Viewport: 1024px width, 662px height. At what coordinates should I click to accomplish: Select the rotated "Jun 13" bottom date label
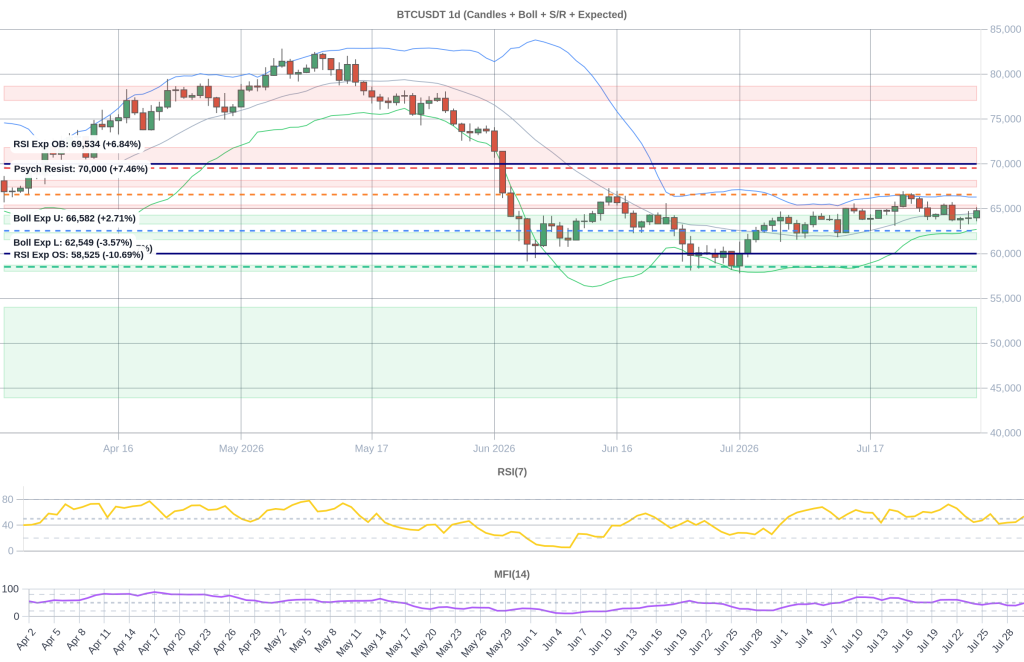(625, 642)
